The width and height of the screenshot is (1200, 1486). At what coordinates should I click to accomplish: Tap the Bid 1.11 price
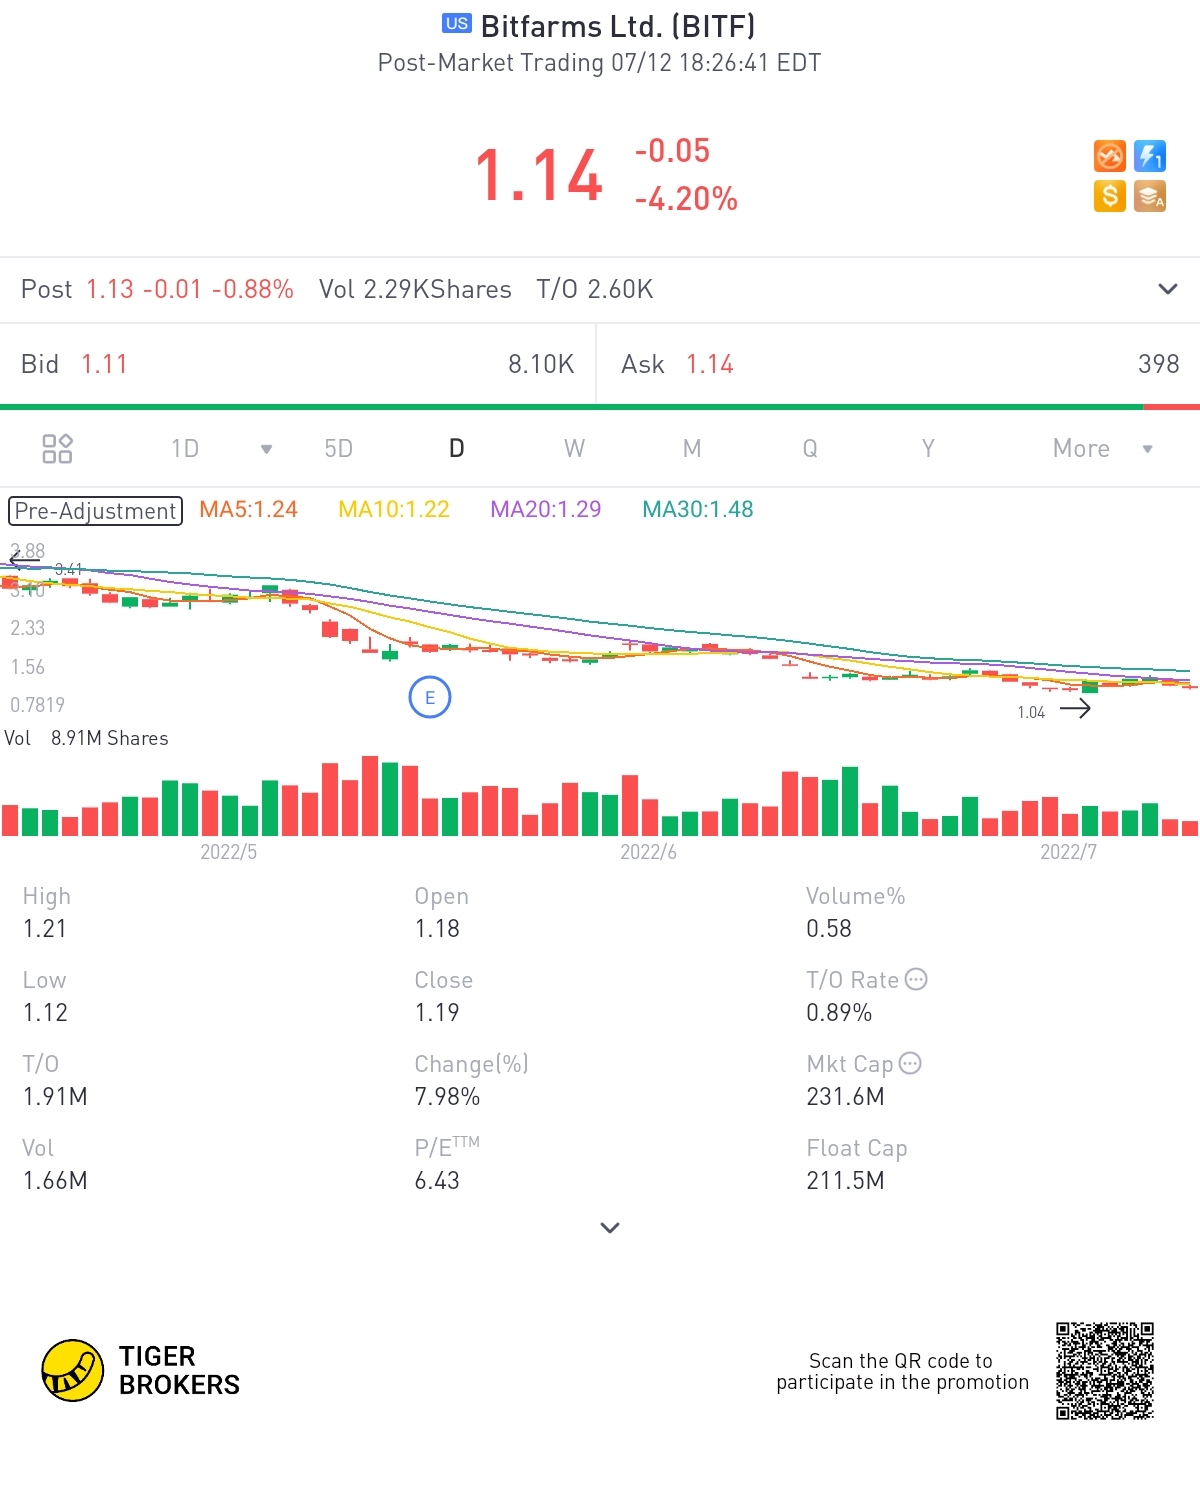(104, 364)
